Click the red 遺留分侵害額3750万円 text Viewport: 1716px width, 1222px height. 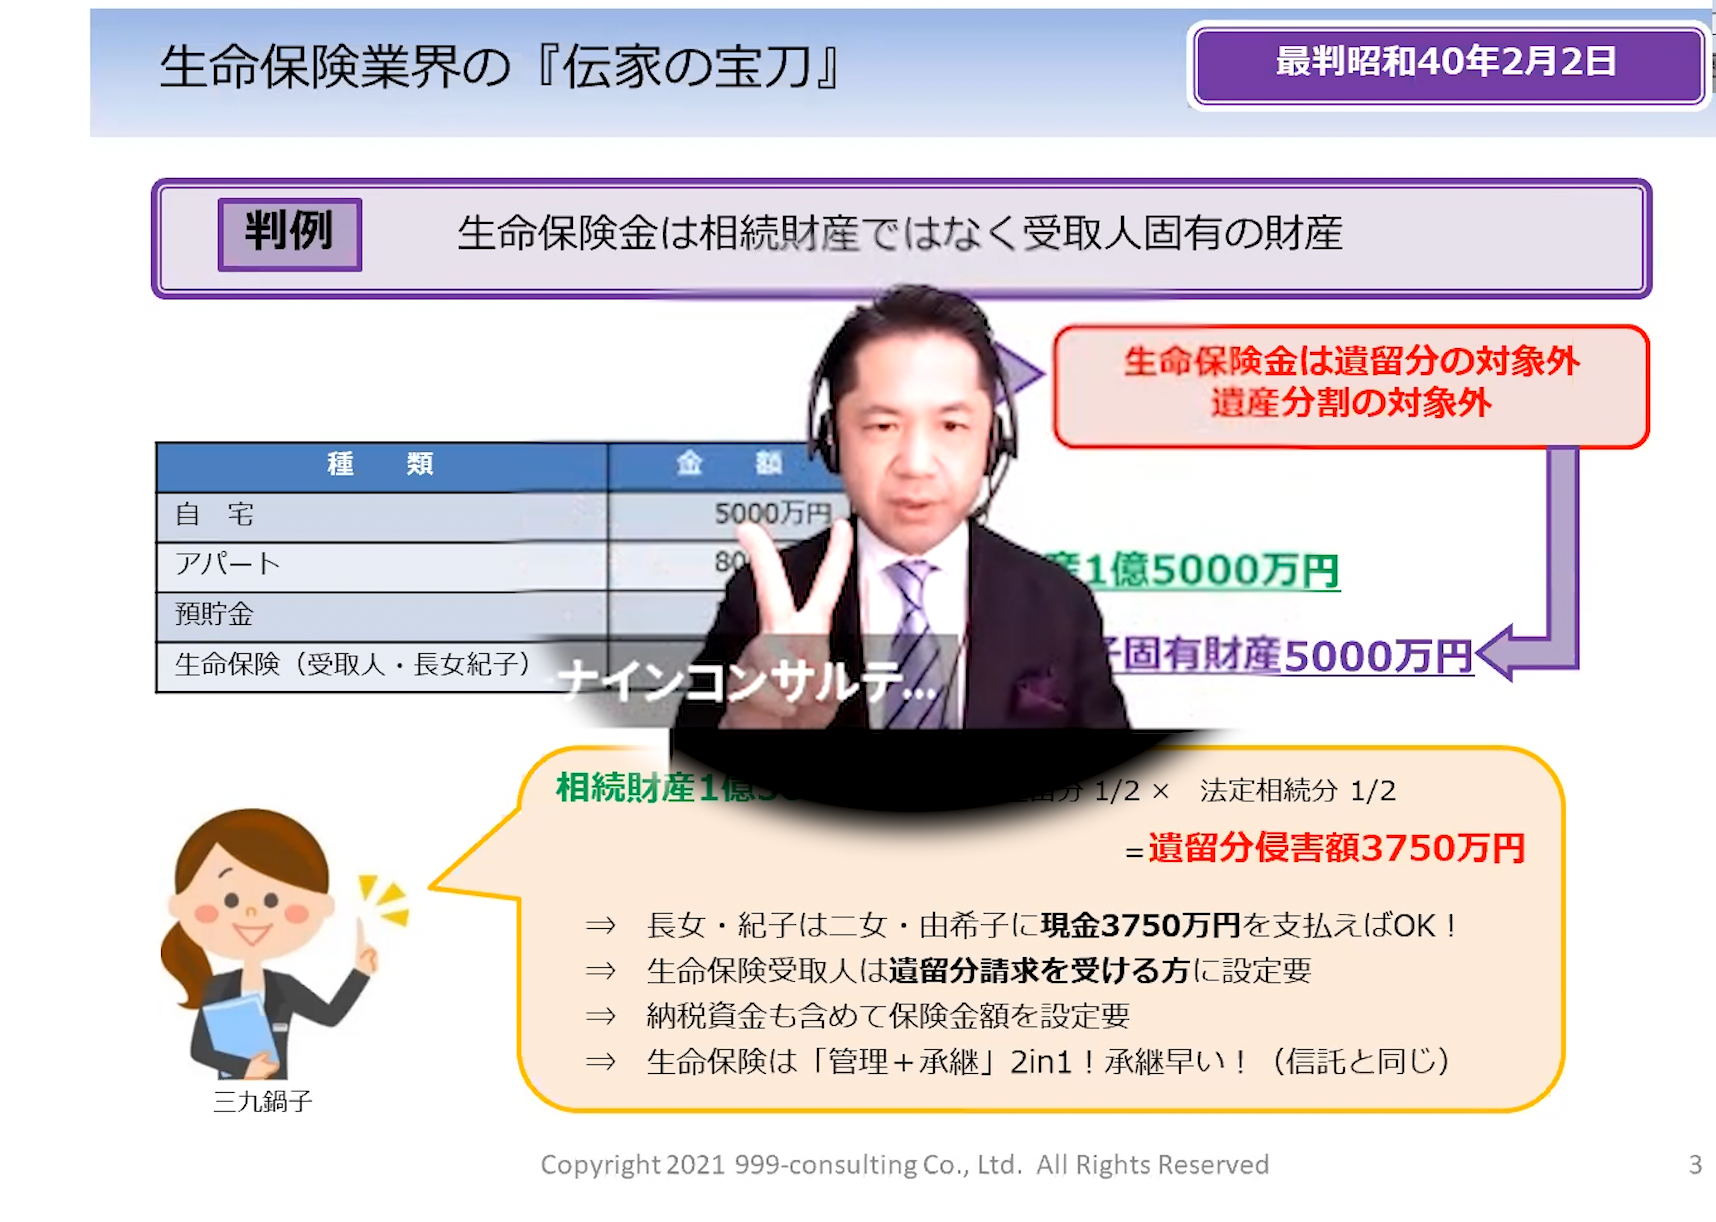coord(1335,849)
